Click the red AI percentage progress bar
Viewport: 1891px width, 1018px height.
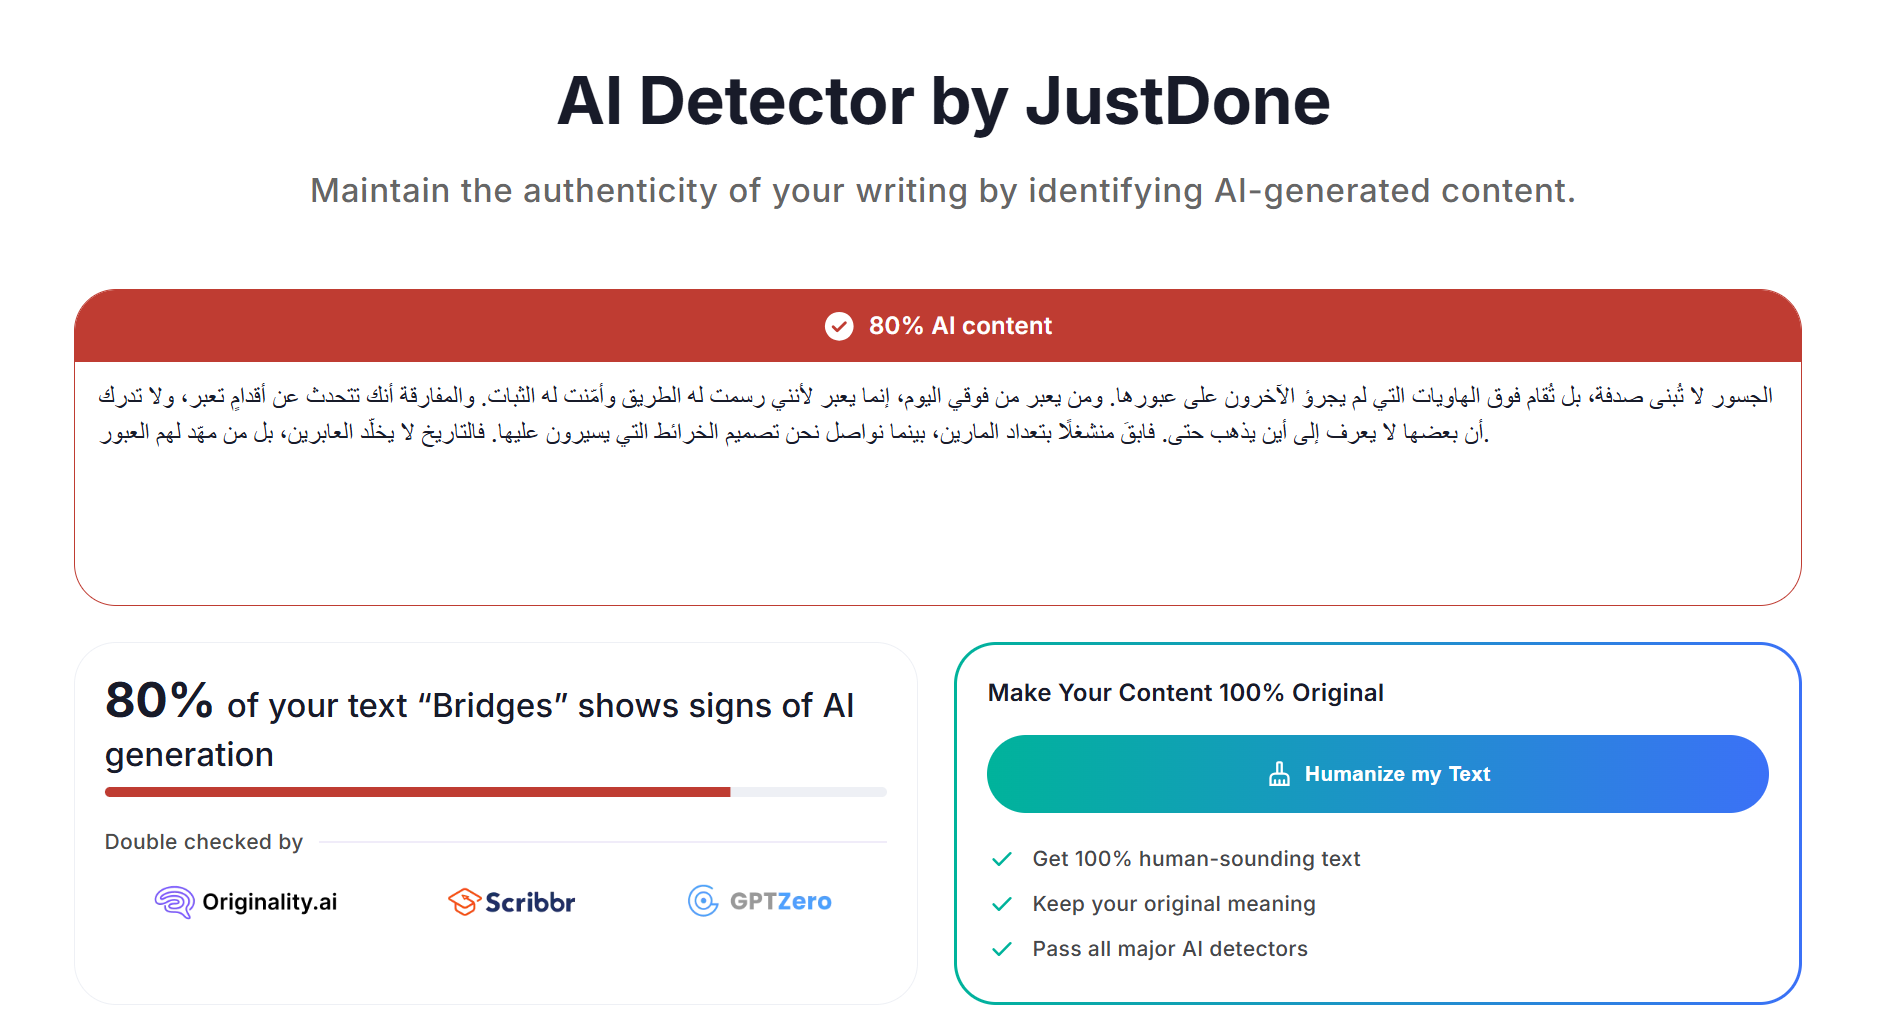pyautogui.click(x=417, y=792)
